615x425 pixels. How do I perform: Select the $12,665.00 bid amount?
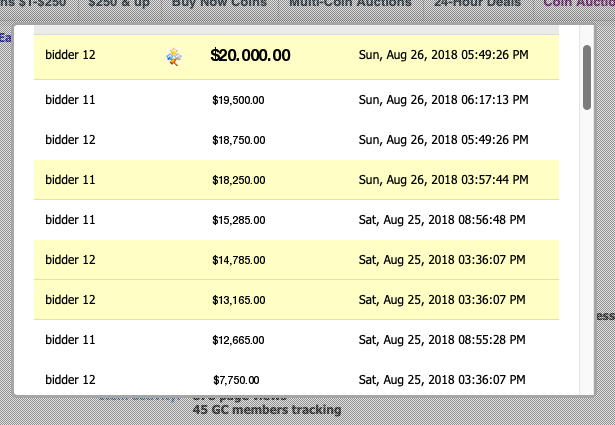(238, 340)
